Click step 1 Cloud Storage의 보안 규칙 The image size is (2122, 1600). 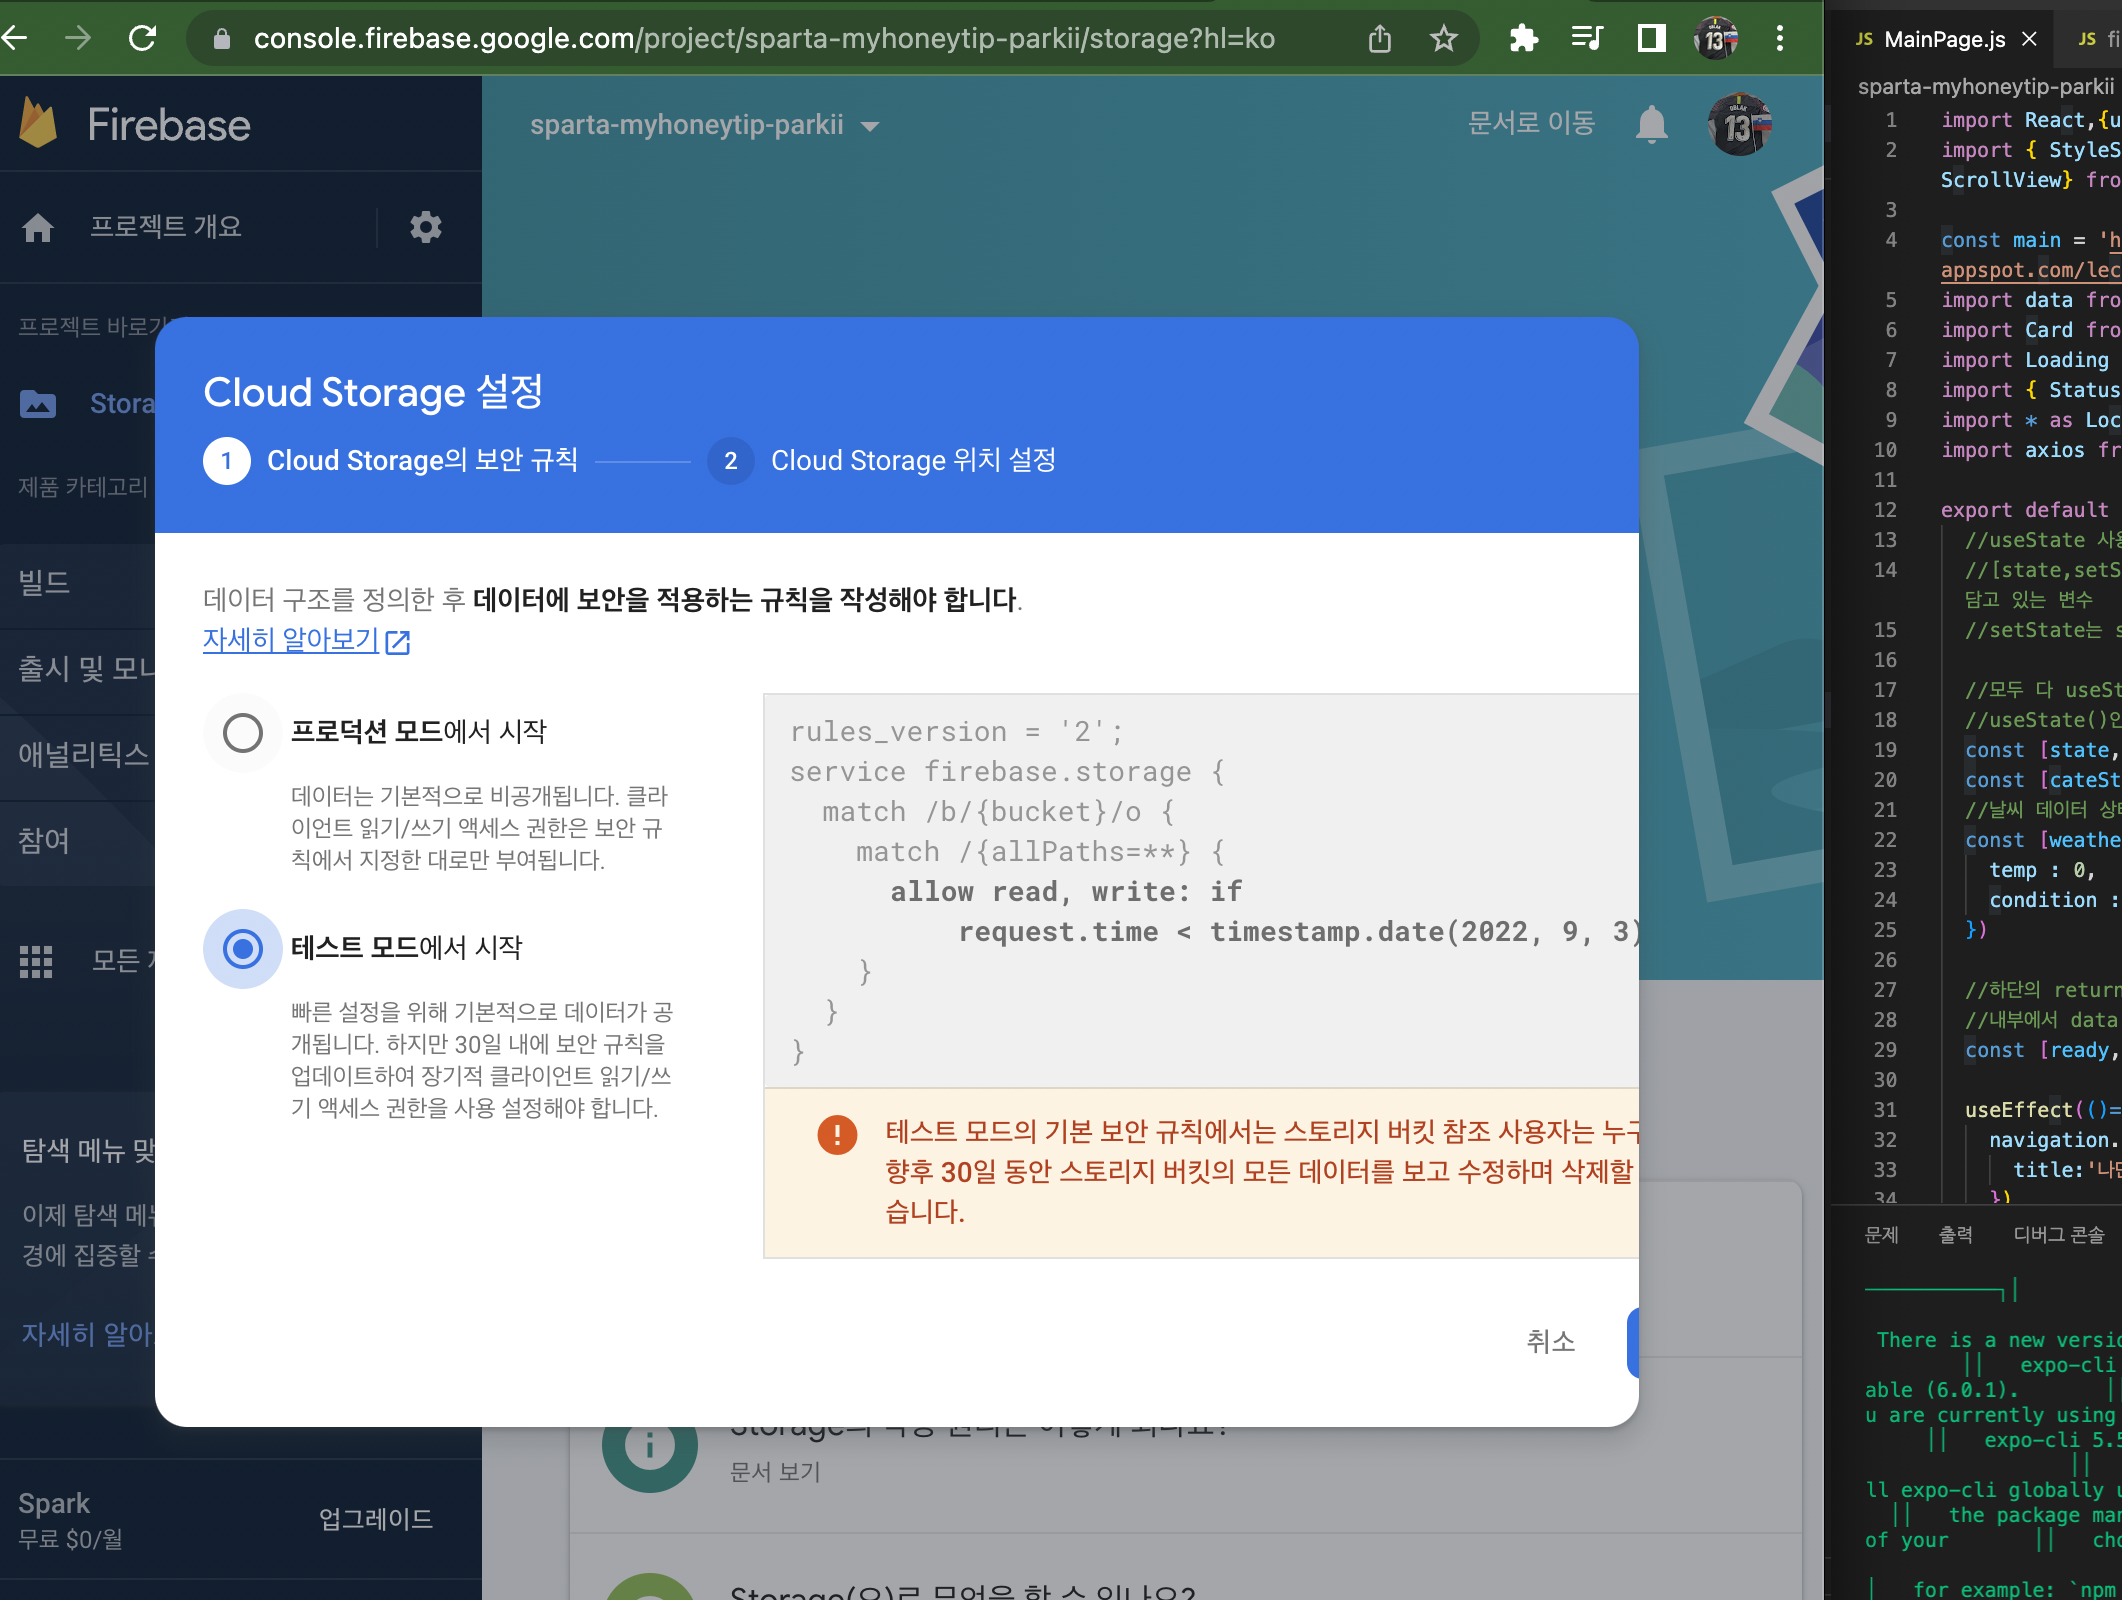(391, 460)
